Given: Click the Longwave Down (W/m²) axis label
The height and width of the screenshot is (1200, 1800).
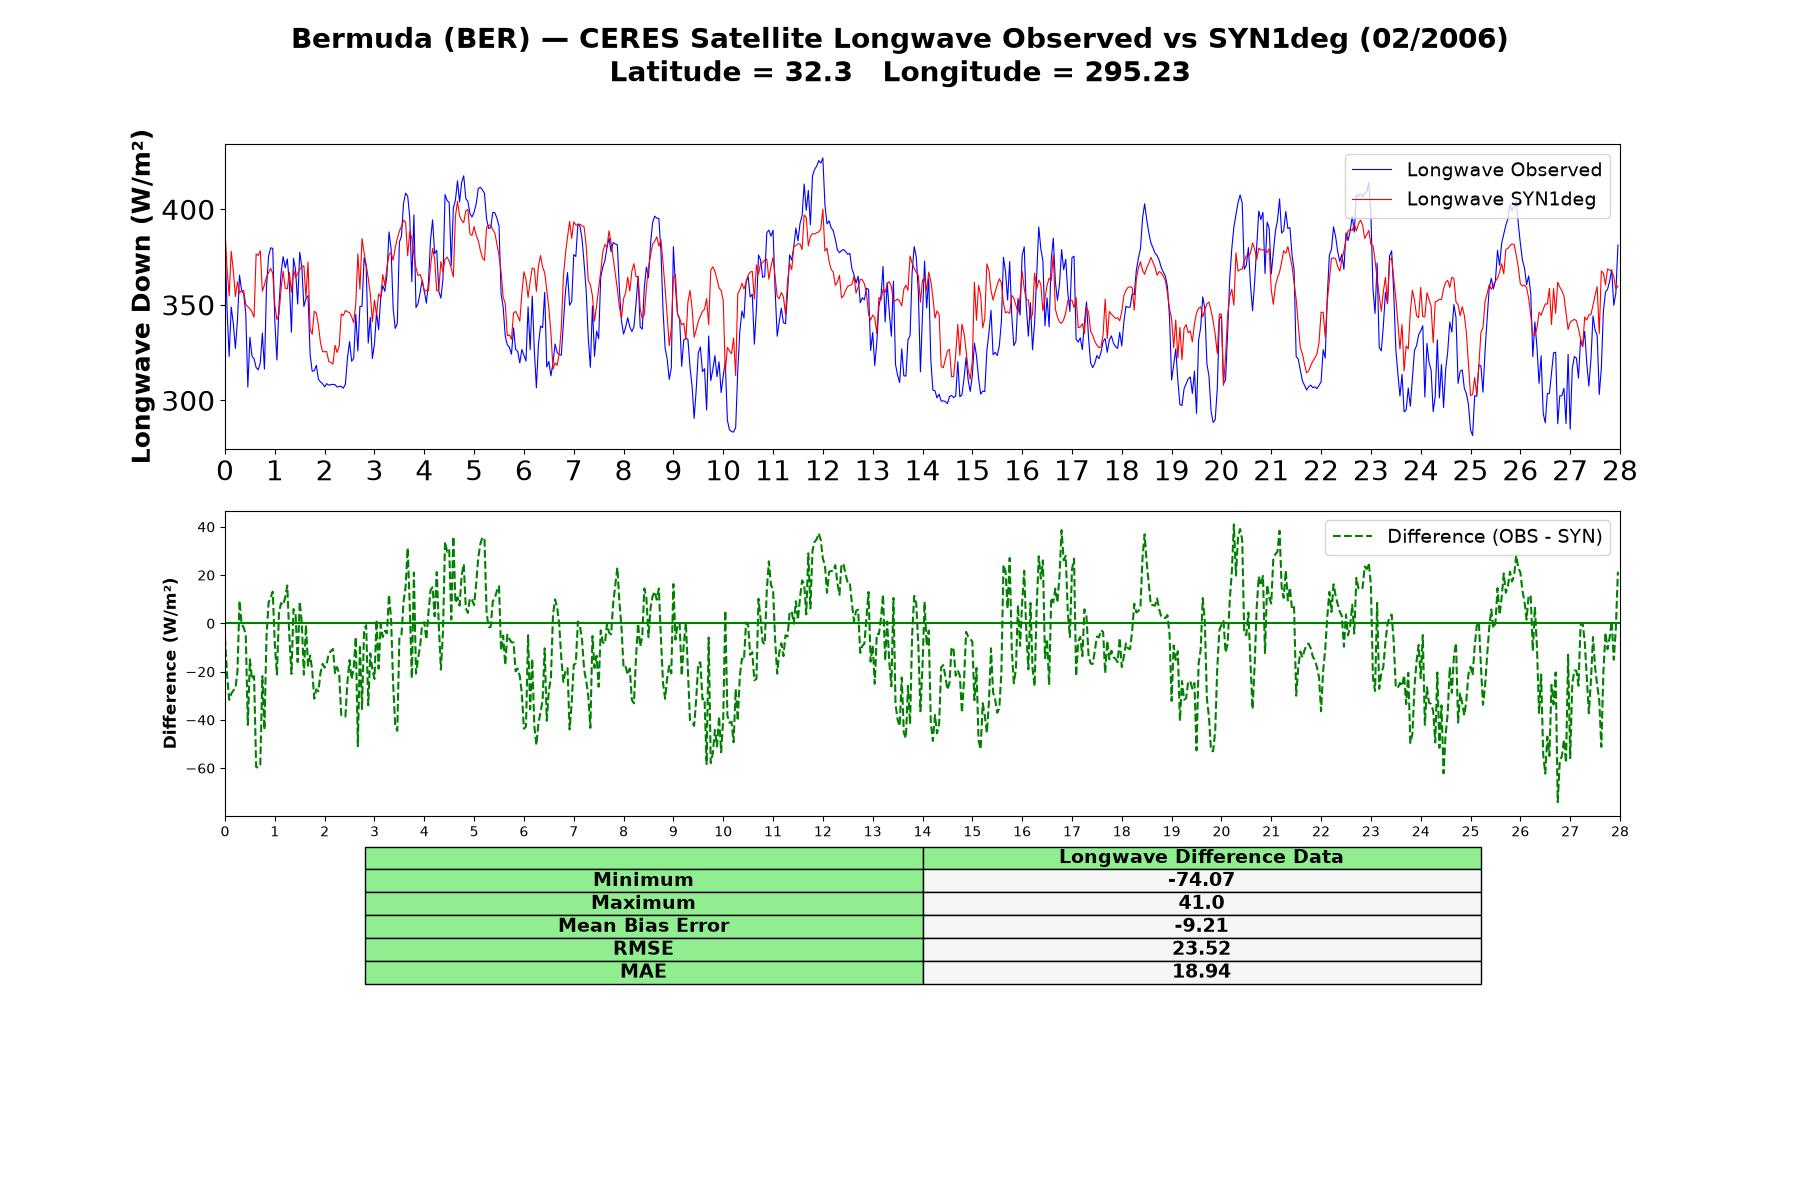Looking at the screenshot, I should (x=142, y=296).
